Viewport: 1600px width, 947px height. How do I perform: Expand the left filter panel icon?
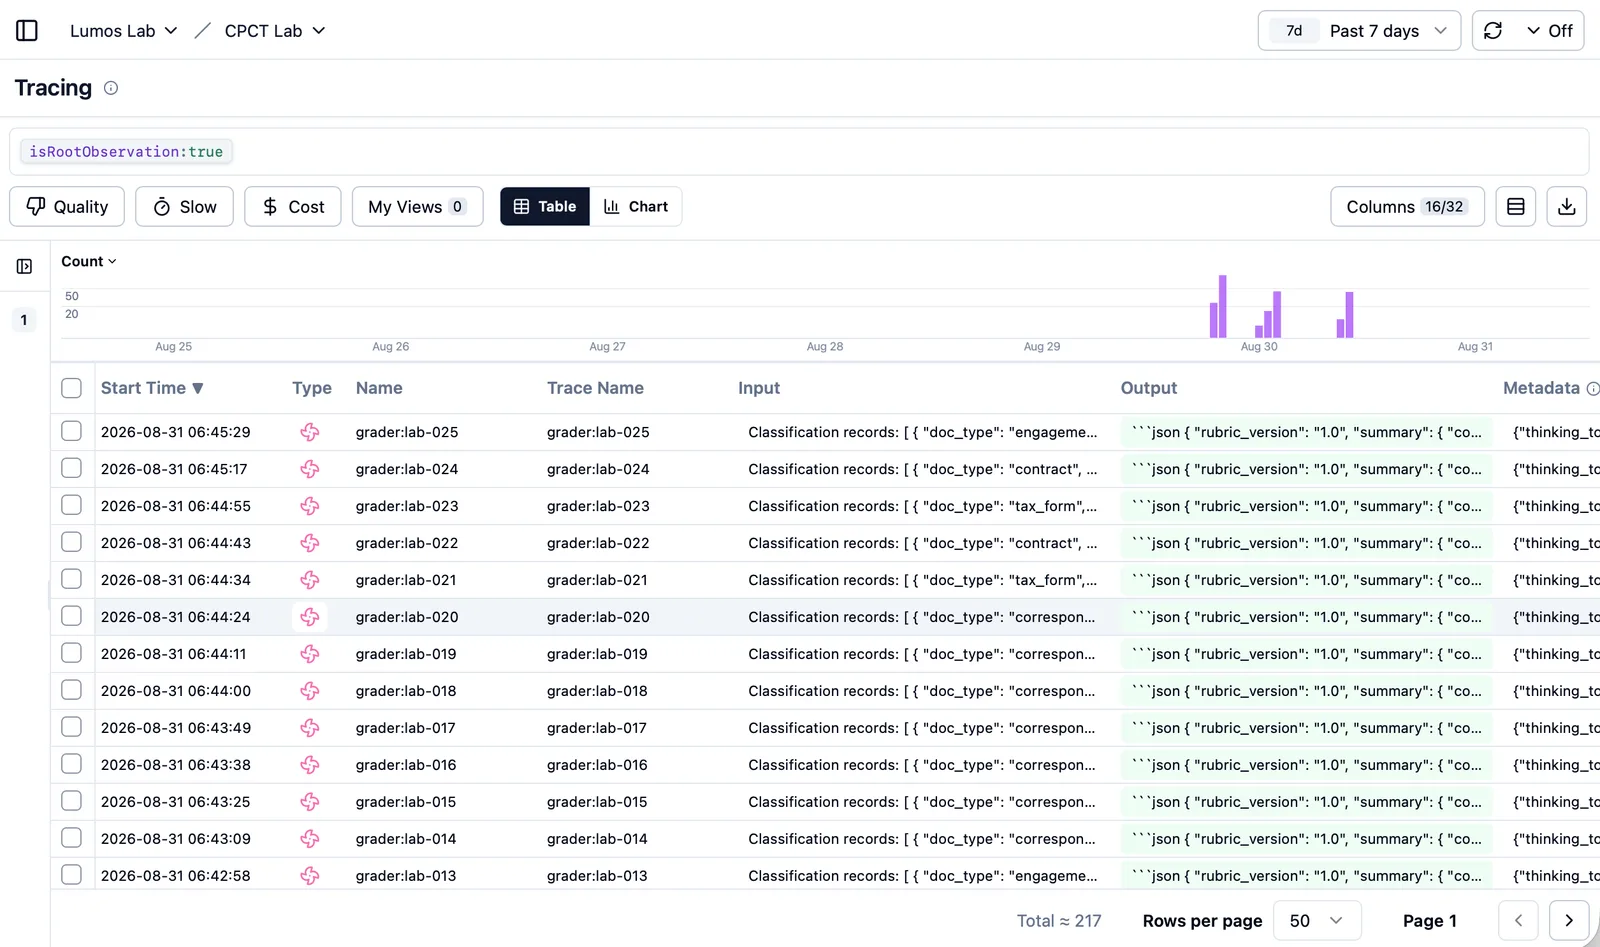25,266
